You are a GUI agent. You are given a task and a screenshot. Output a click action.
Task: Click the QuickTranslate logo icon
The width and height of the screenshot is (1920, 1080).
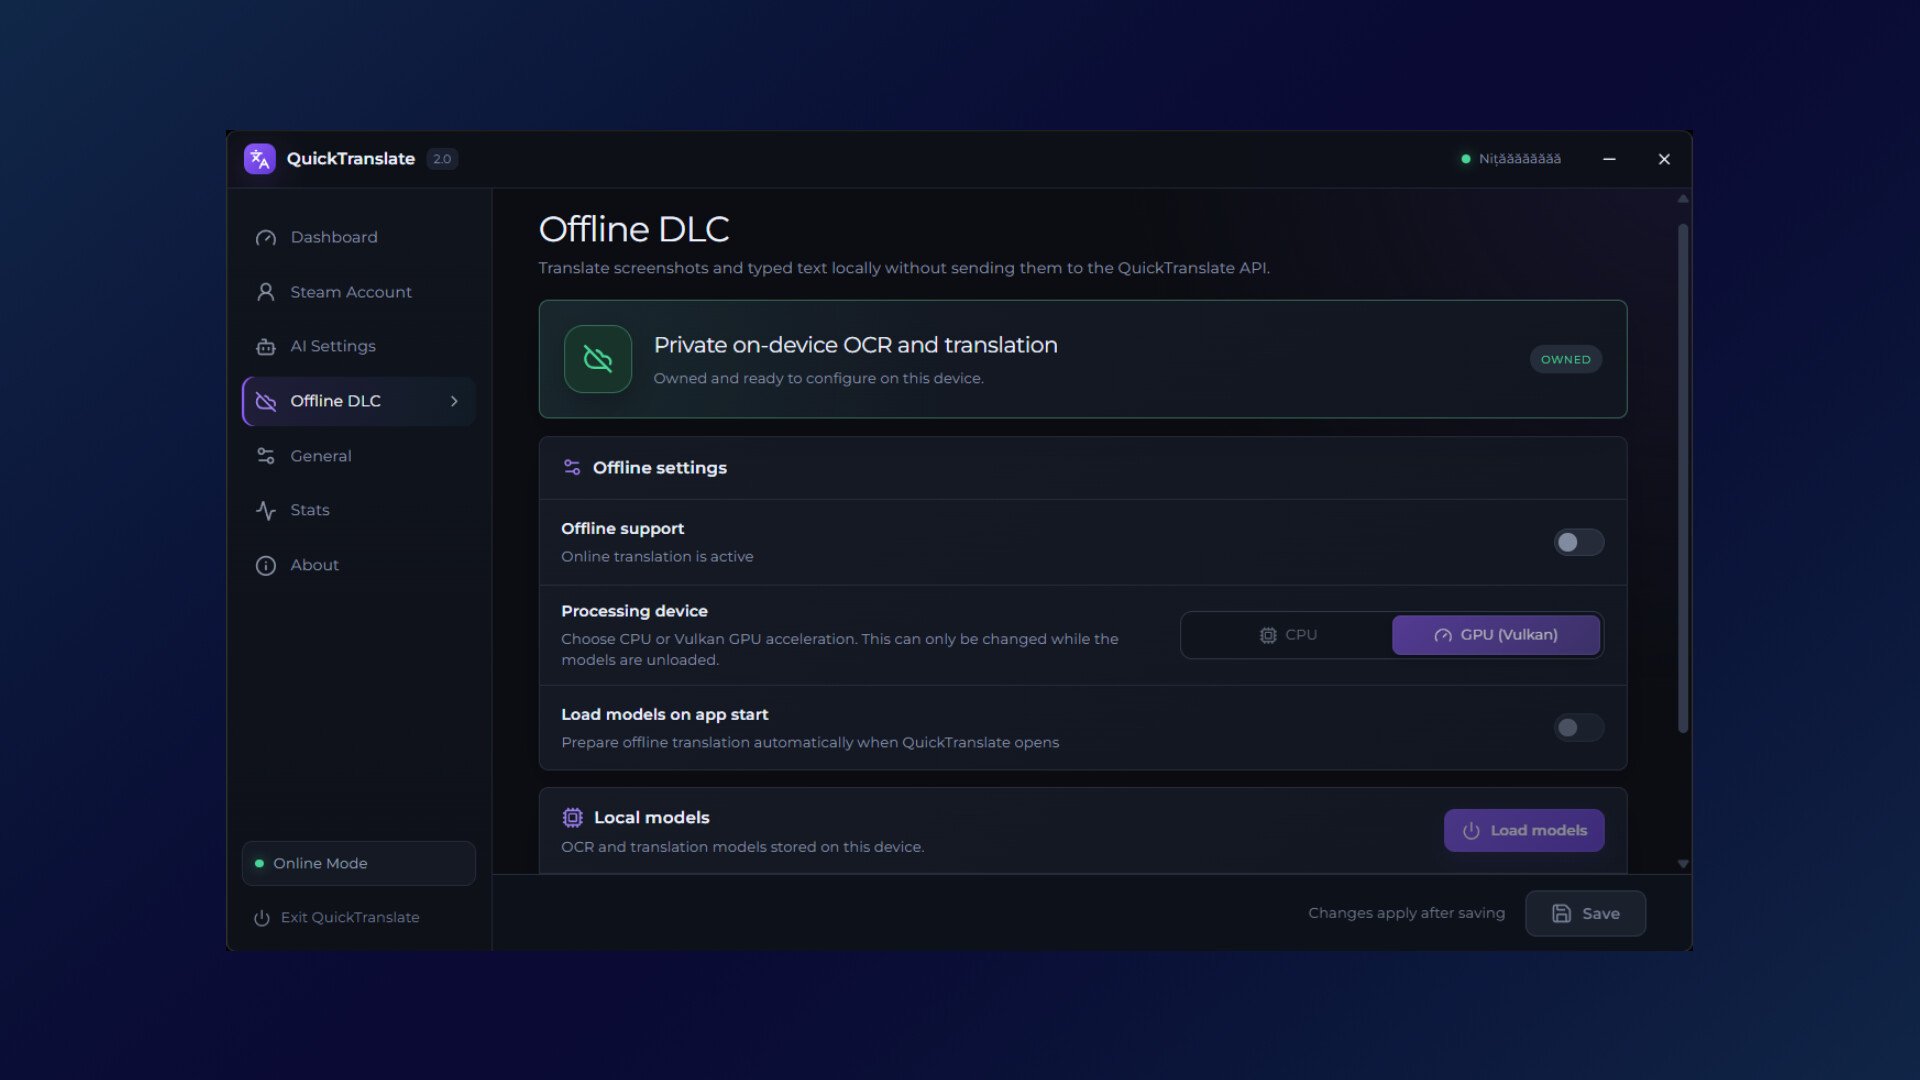click(x=260, y=159)
